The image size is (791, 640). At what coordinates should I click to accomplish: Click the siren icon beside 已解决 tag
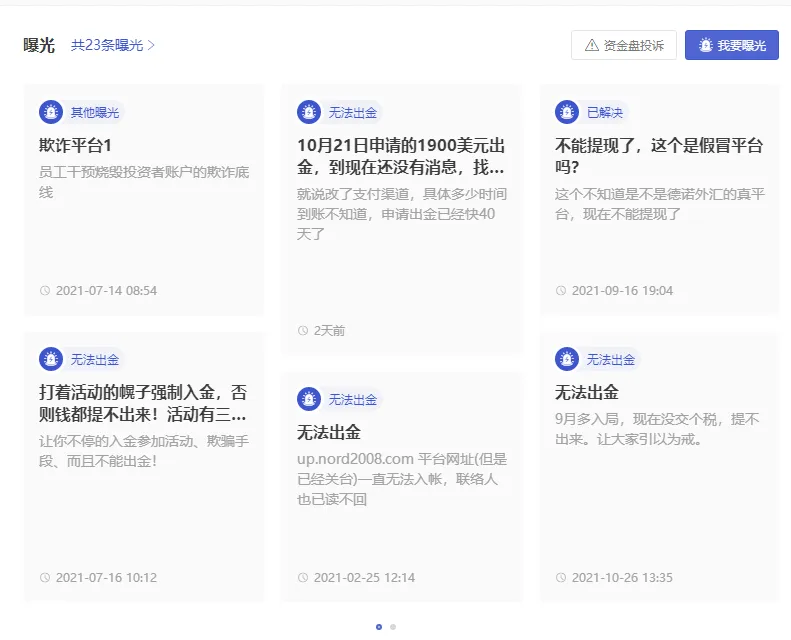(567, 112)
